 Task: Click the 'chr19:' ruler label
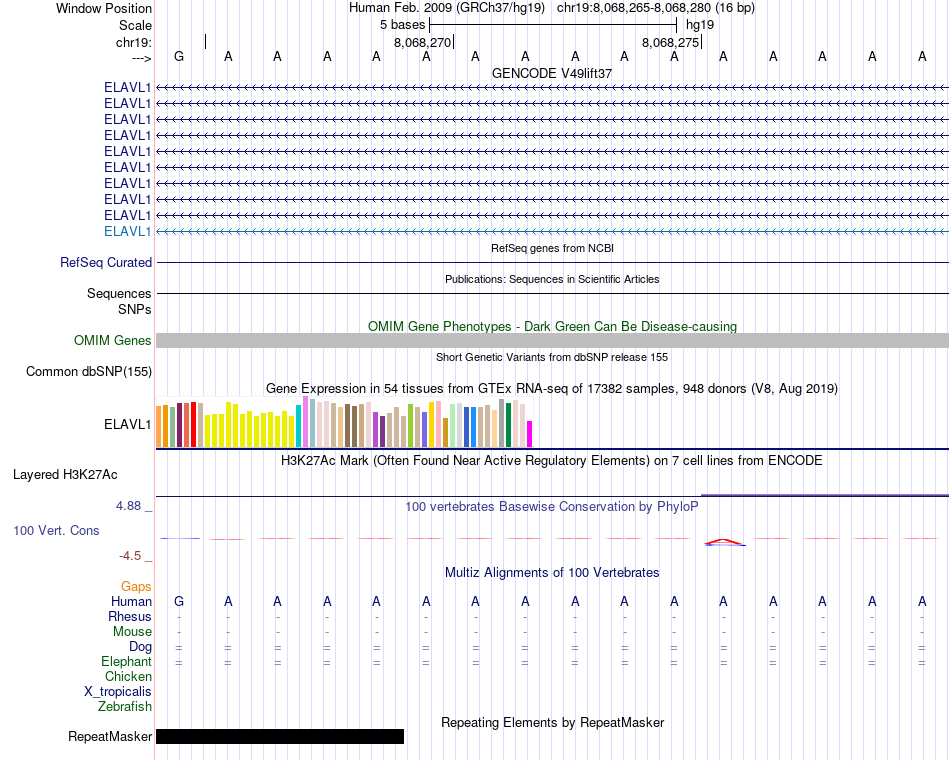coord(134,42)
